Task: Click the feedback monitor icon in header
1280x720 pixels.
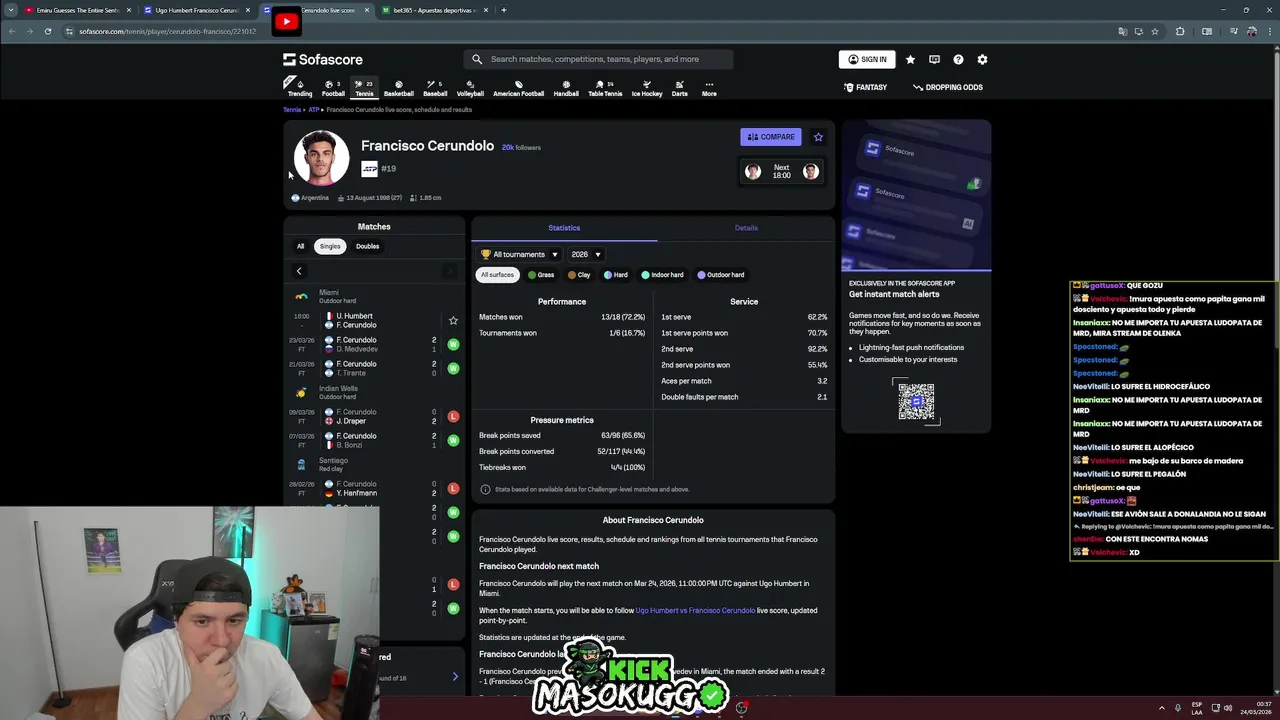Action: pos(934,59)
